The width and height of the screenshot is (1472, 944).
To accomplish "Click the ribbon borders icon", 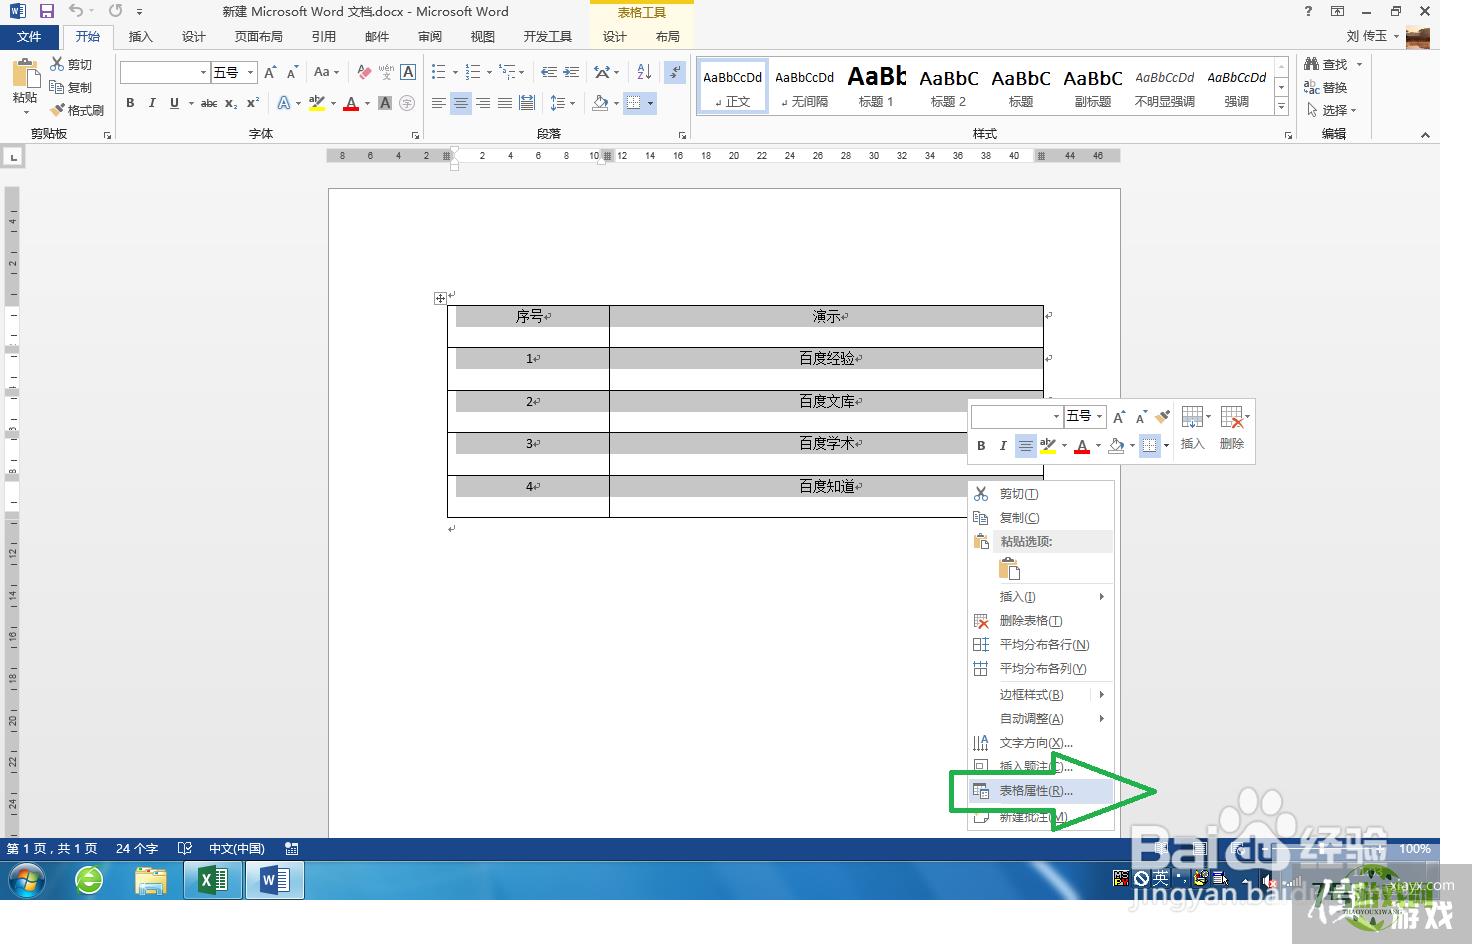I will [x=633, y=103].
